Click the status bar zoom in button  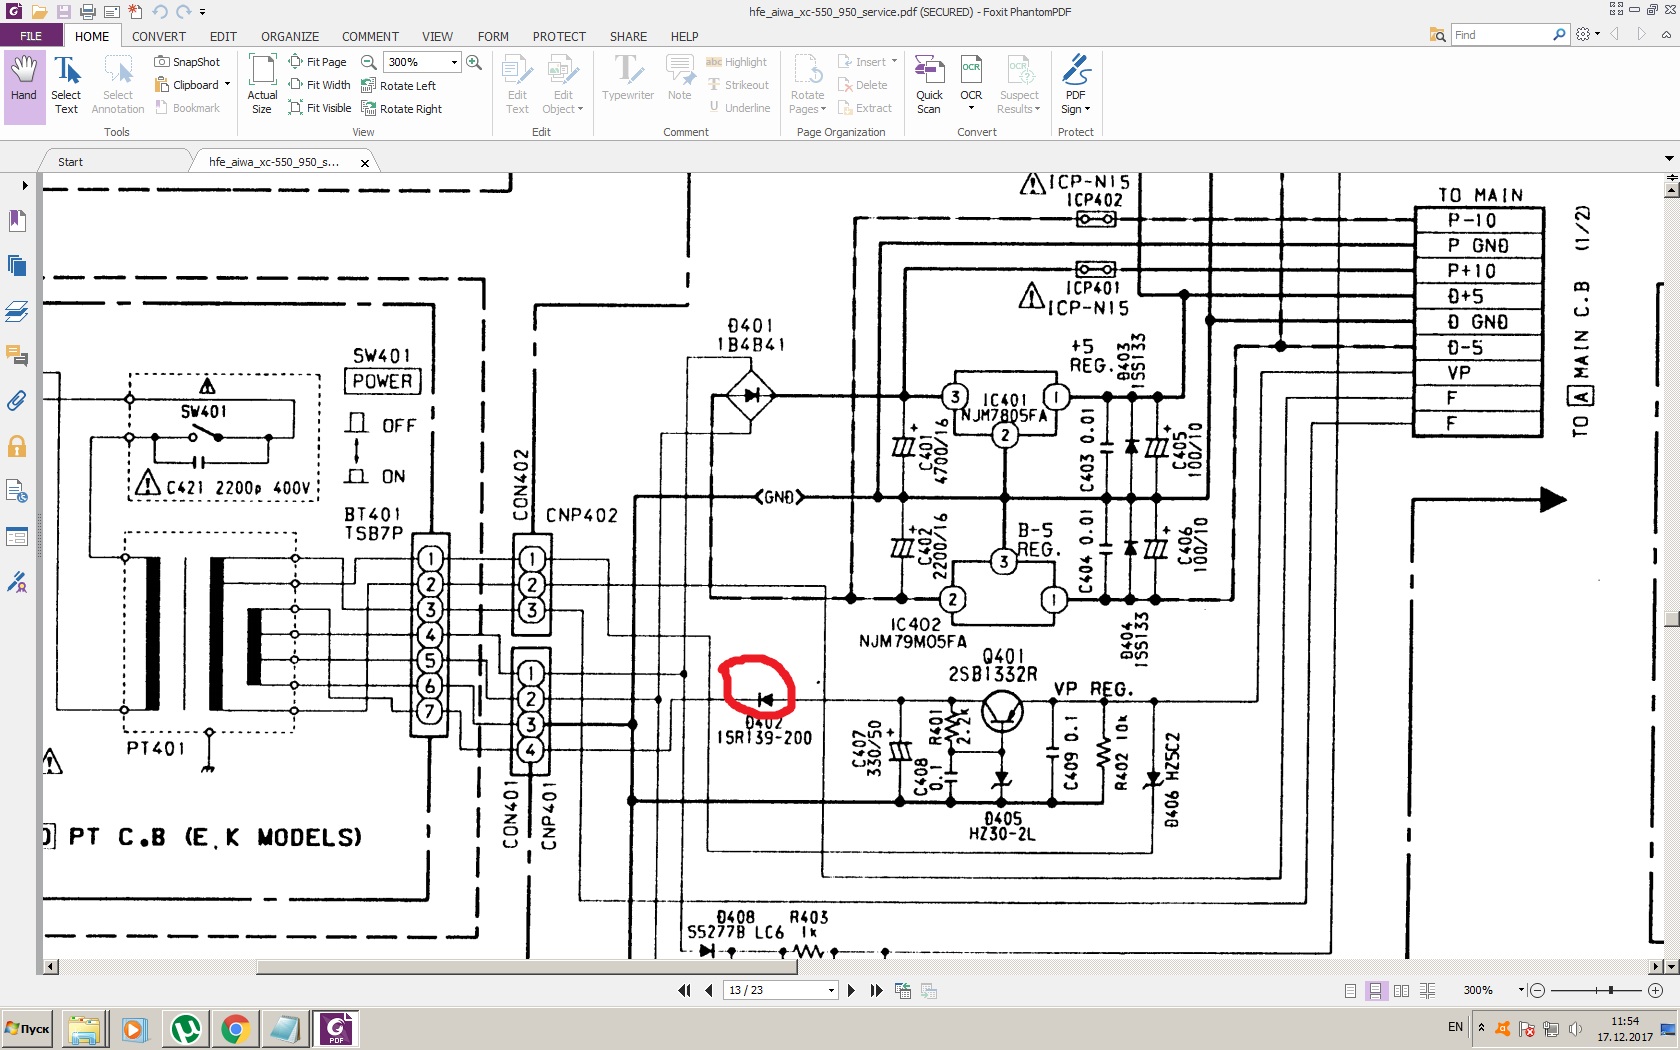[x=1655, y=990]
